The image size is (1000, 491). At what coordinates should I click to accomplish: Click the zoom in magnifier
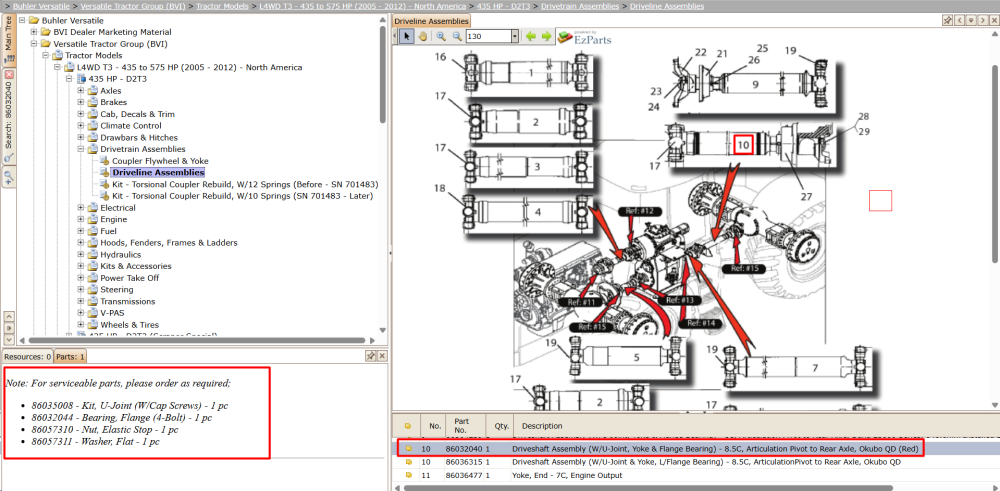(441, 36)
